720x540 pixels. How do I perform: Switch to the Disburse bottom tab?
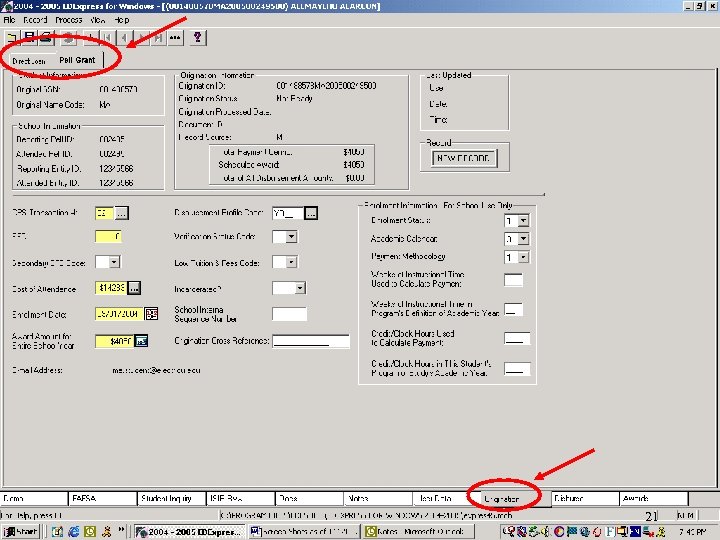[585, 498]
